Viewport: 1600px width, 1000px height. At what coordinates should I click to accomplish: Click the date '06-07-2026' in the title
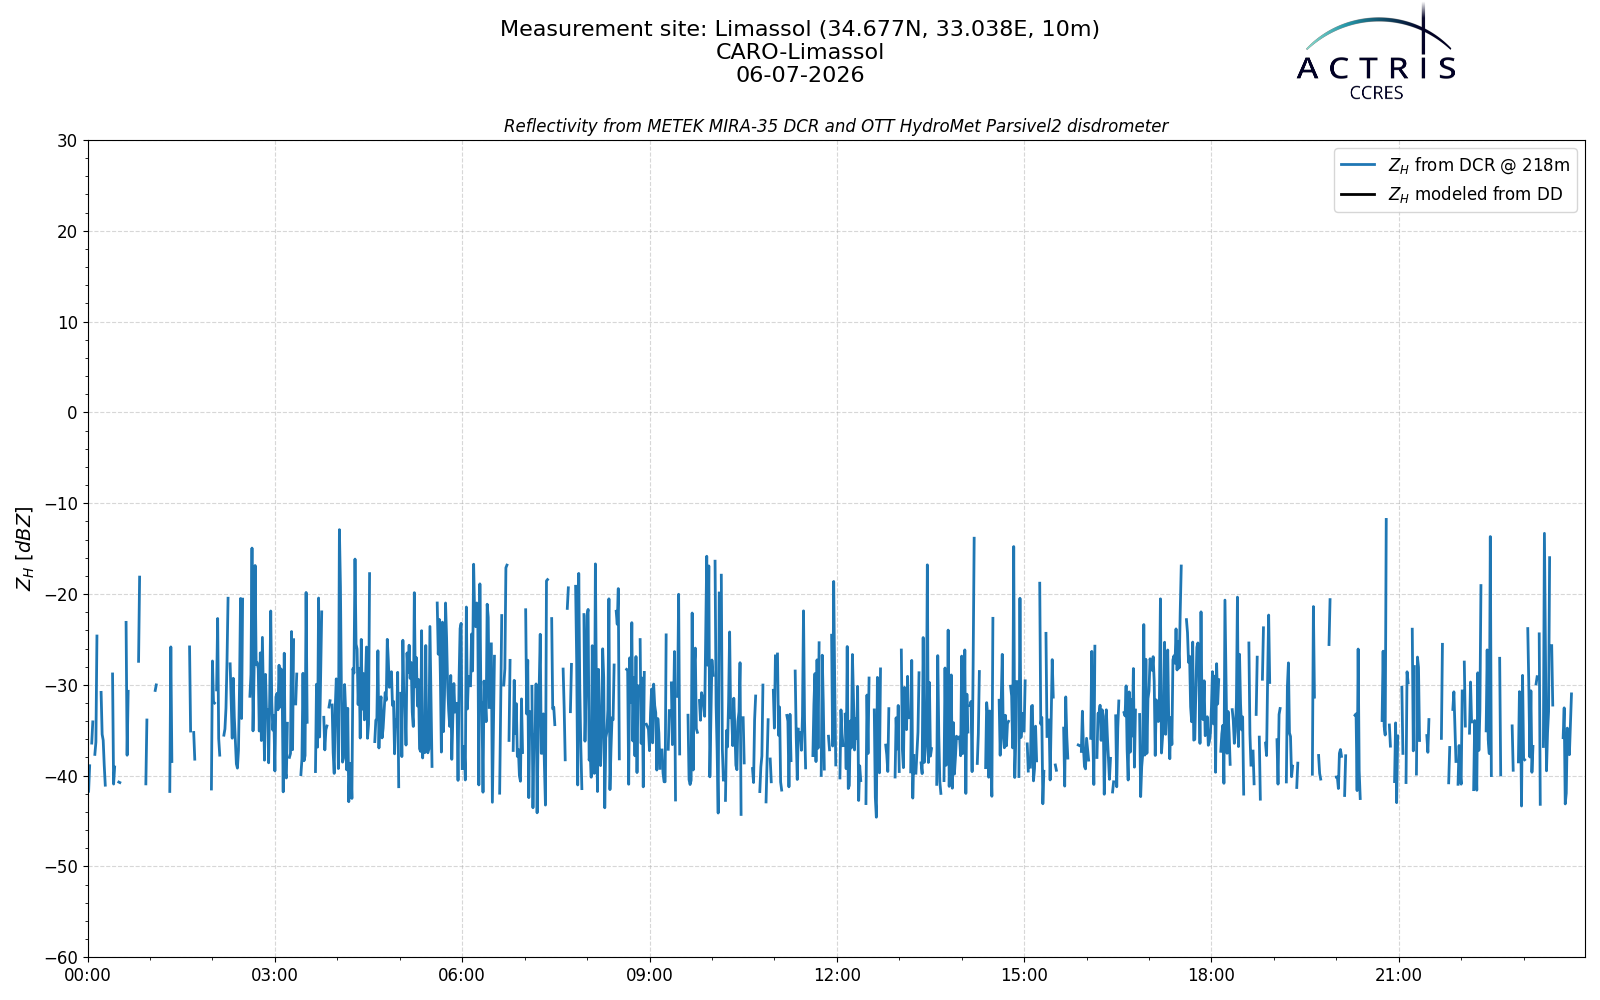pyautogui.click(x=800, y=75)
